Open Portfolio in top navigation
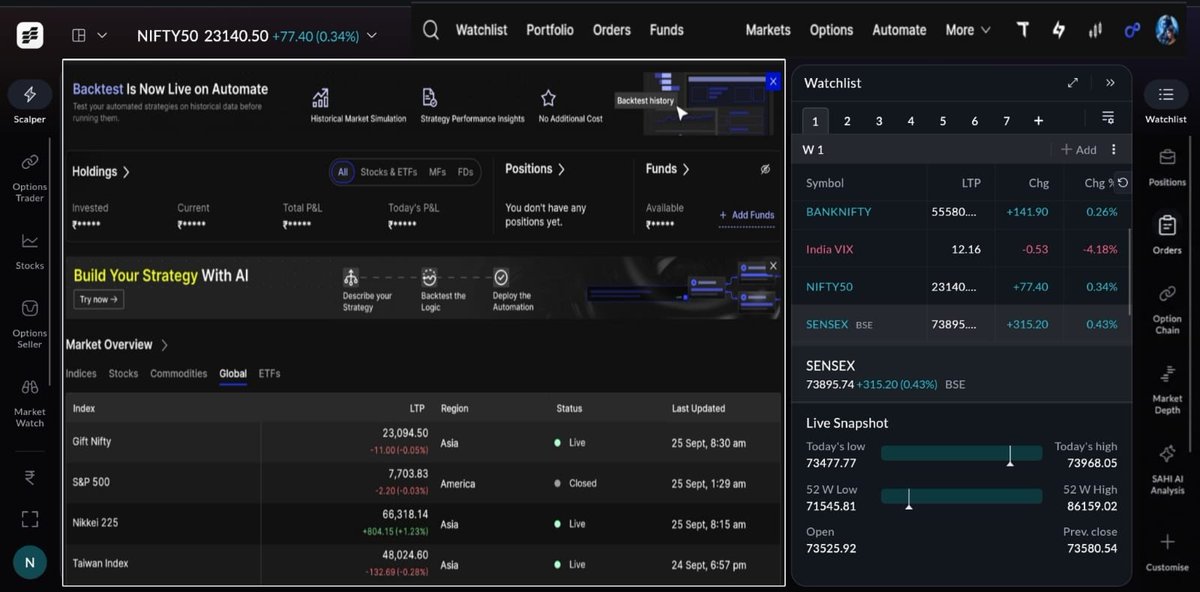The height and width of the screenshot is (592, 1200). pos(550,30)
